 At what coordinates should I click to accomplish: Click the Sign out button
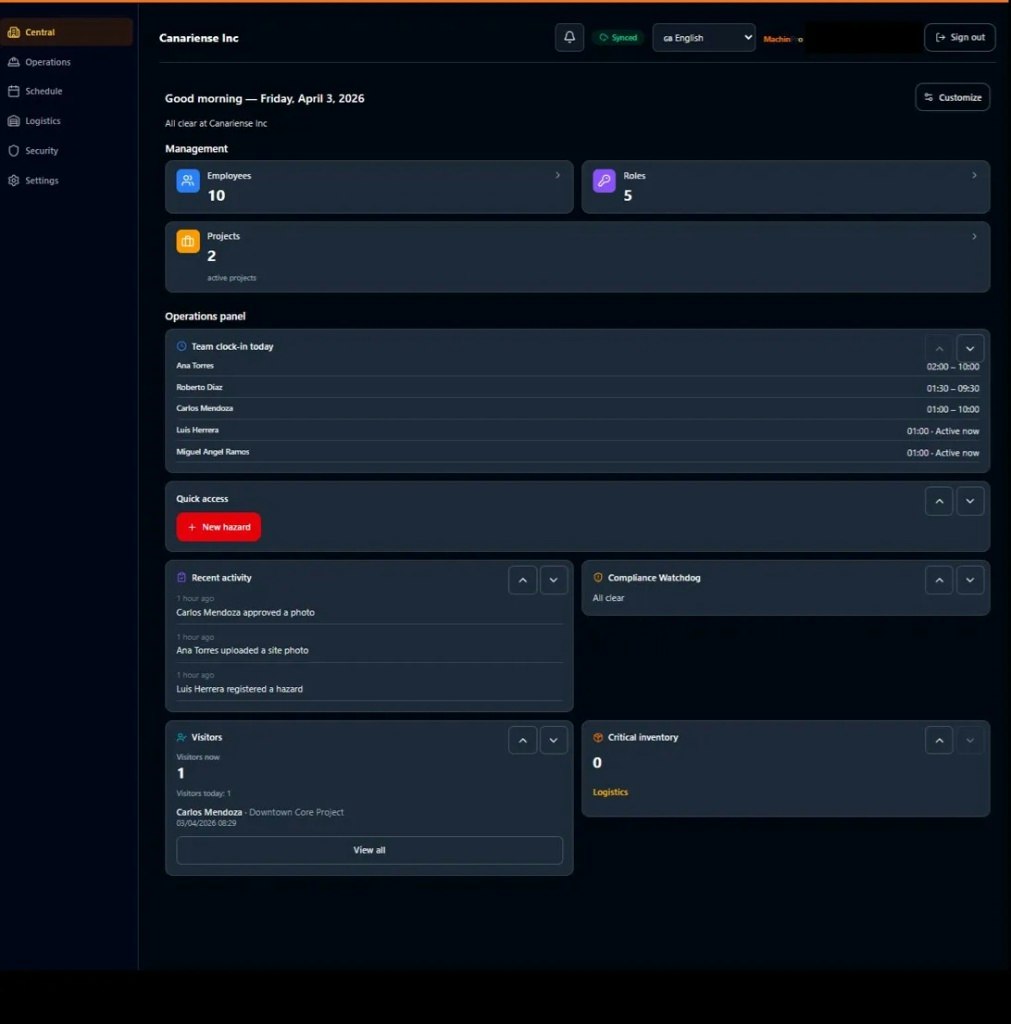(959, 37)
